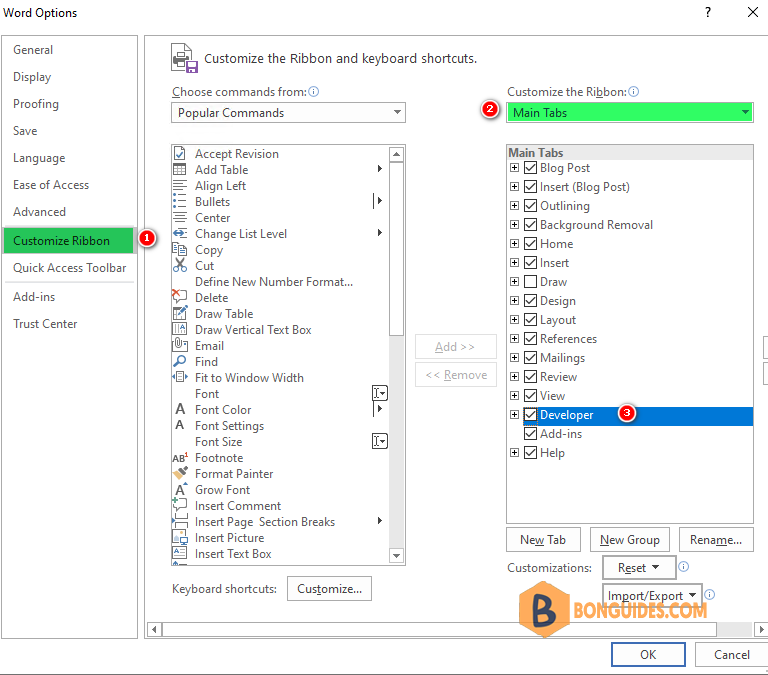This screenshot has width=768, height=675.
Task: Click the Format Painter brush icon
Action: click(180, 473)
